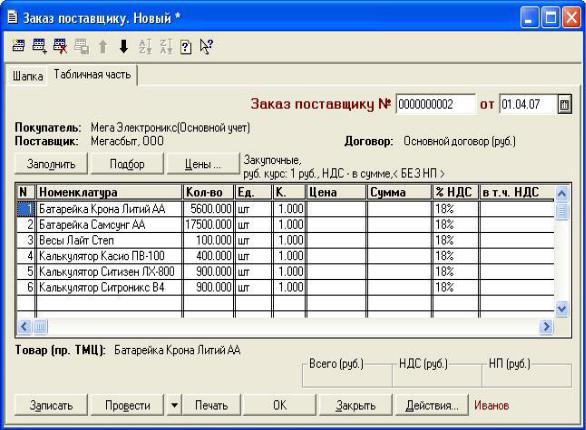Screen dimensions: 586x430
Task: Activate the context help cursor icon
Action: coord(206,47)
